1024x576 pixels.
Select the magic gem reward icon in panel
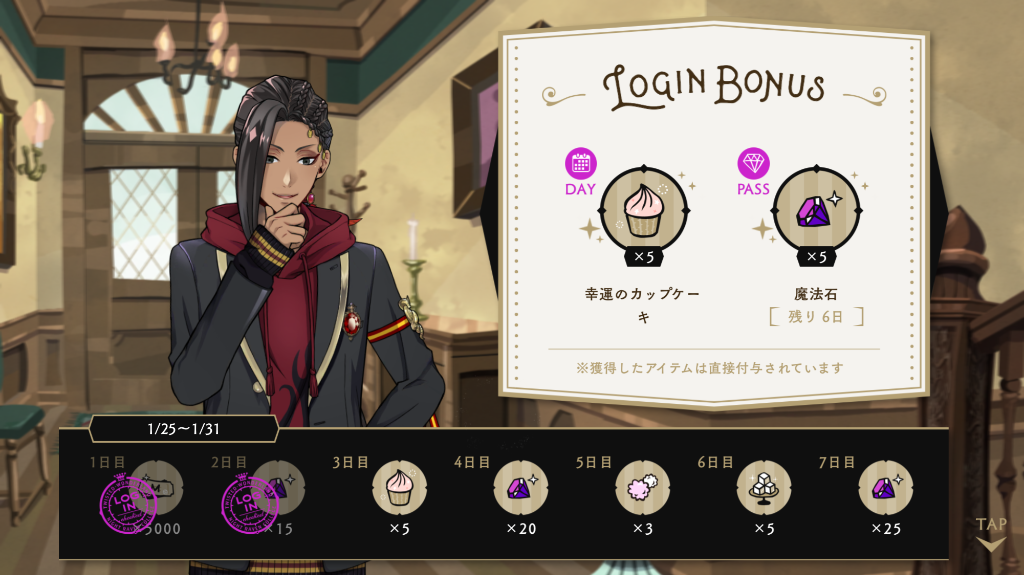(816, 211)
